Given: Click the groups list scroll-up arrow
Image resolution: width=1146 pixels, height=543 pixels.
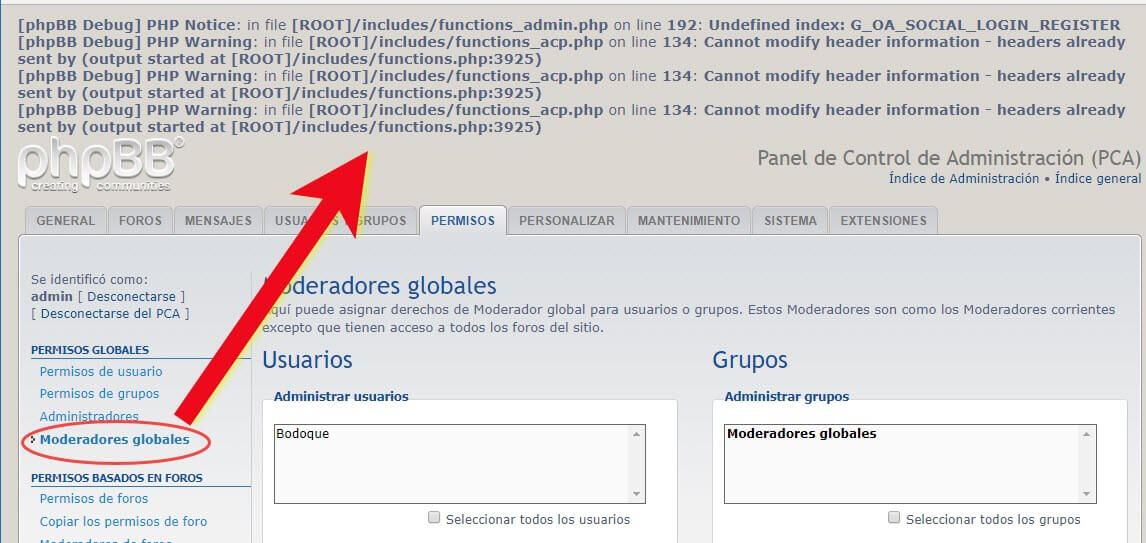Looking at the screenshot, I should 1087,434.
